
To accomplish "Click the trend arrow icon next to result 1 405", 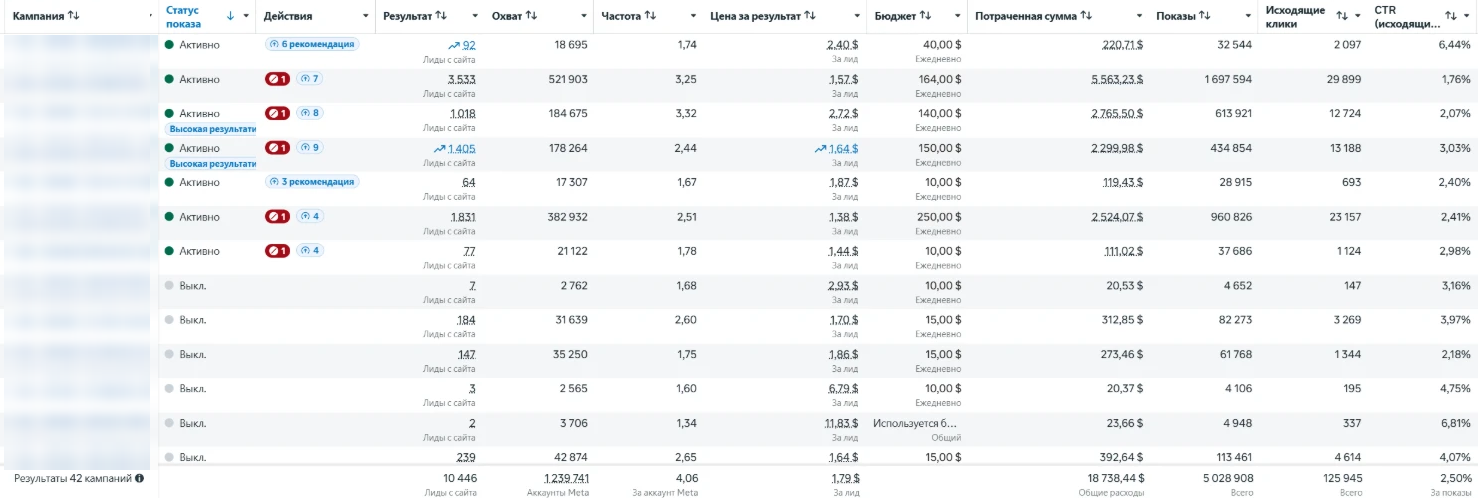I will point(439,148).
